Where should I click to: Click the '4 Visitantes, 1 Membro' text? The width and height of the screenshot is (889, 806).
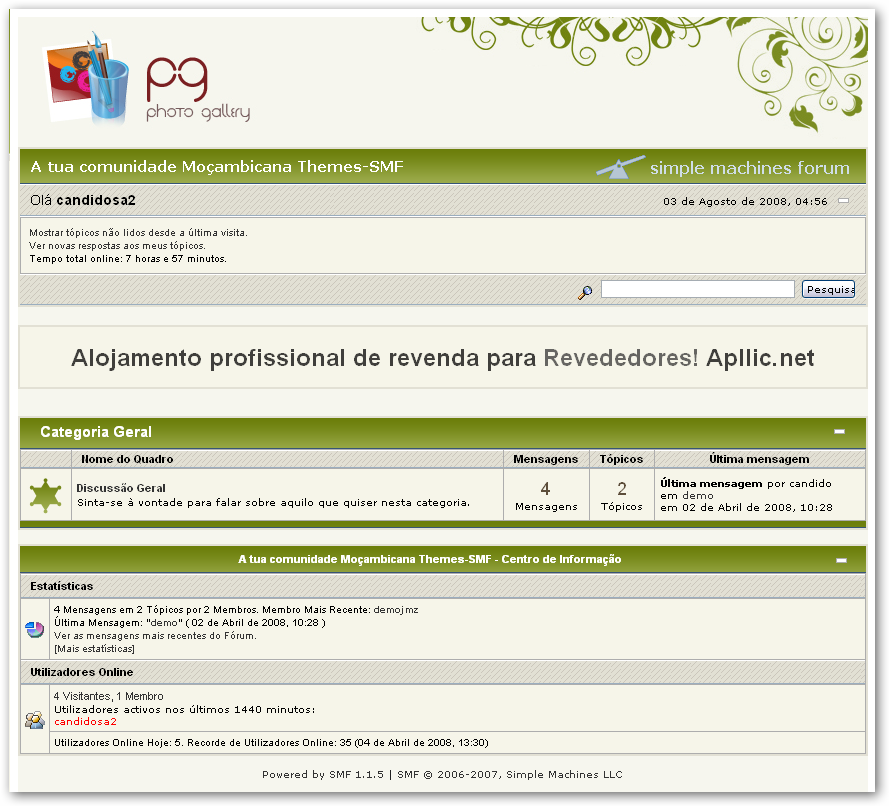click(x=109, y=696)
